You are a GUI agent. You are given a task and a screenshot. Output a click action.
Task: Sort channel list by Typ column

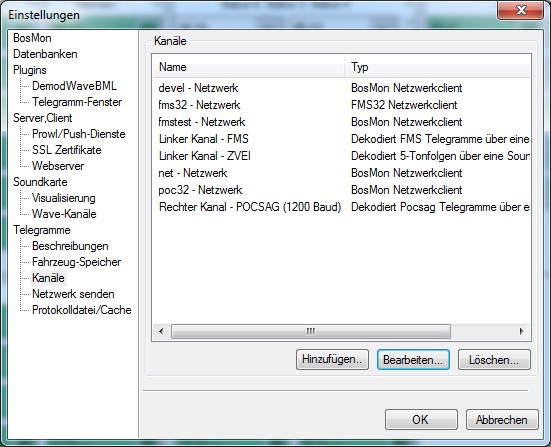pyautogui.click(x=437, y=67)
